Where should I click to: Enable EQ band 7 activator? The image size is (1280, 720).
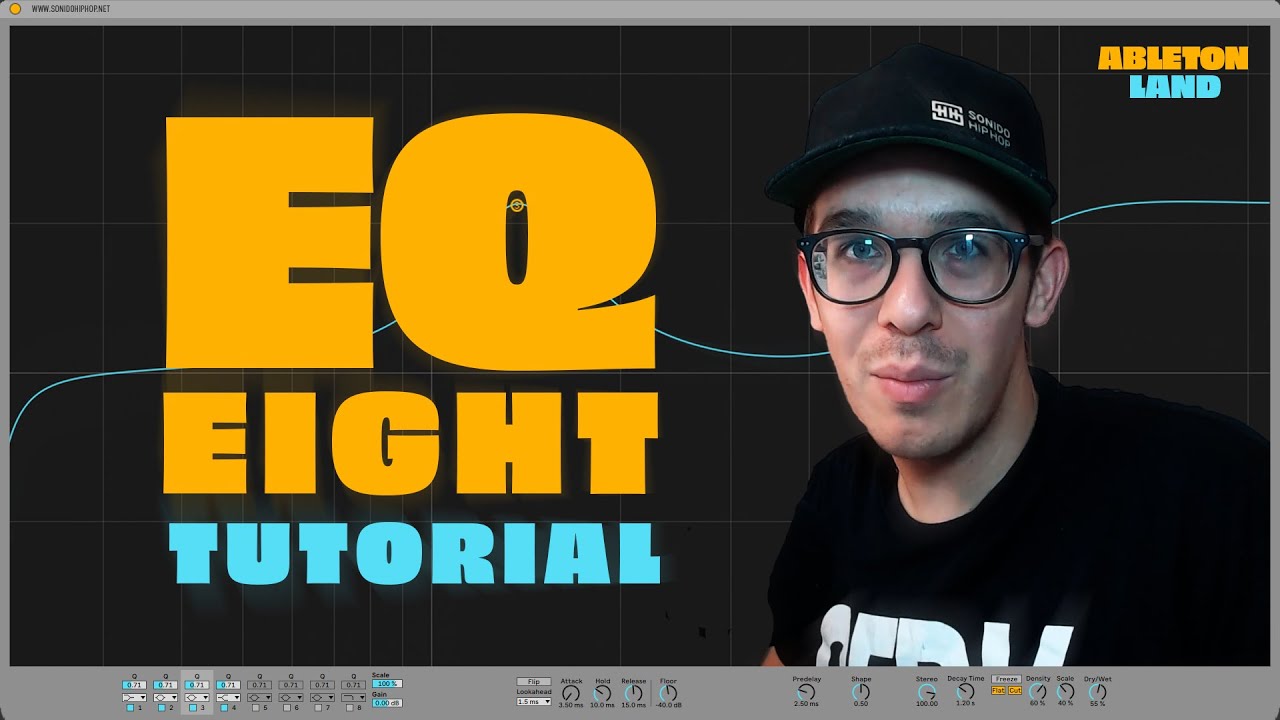point(318,707)
